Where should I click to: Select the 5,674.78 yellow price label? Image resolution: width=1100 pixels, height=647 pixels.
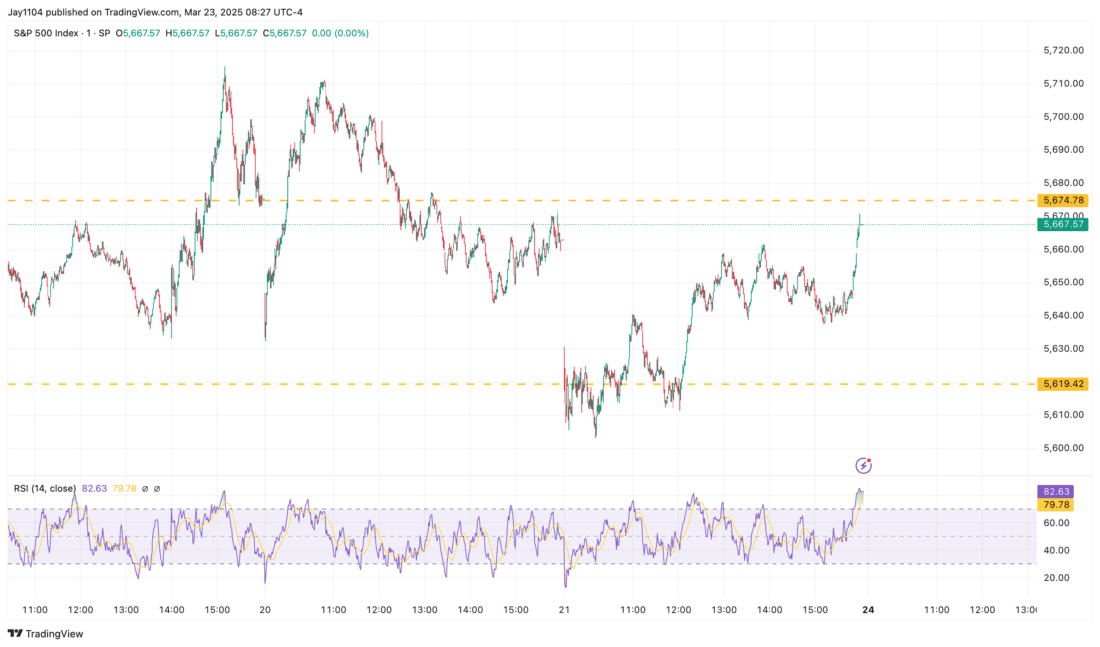1063,200
